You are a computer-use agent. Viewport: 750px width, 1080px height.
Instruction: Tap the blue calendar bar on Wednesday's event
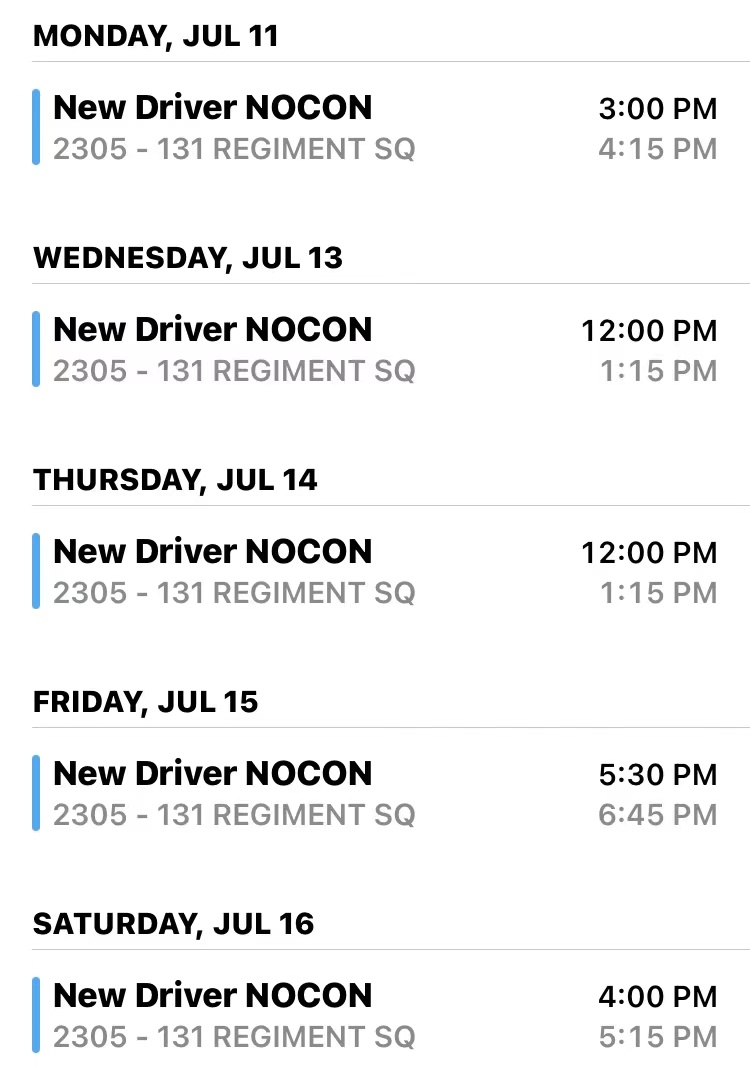36,349
